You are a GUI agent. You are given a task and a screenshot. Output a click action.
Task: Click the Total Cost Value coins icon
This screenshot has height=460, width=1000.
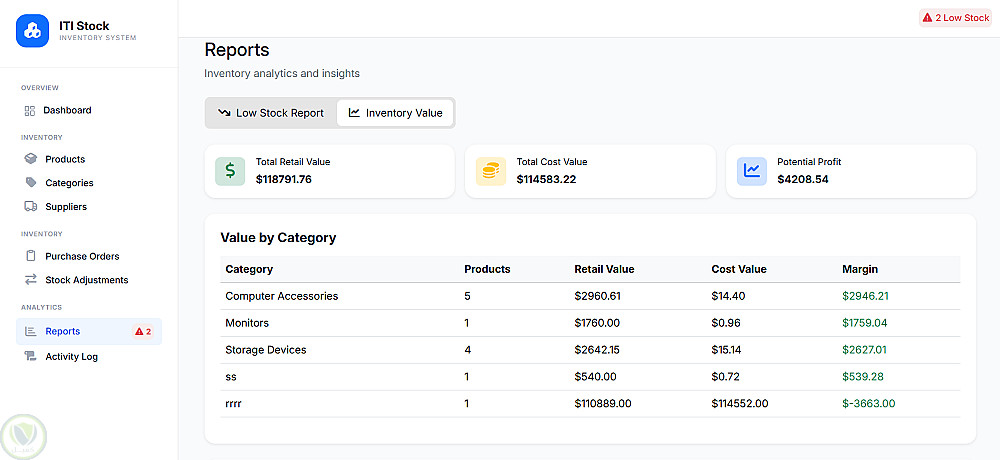pyautogui.click(x=491, y=171)
